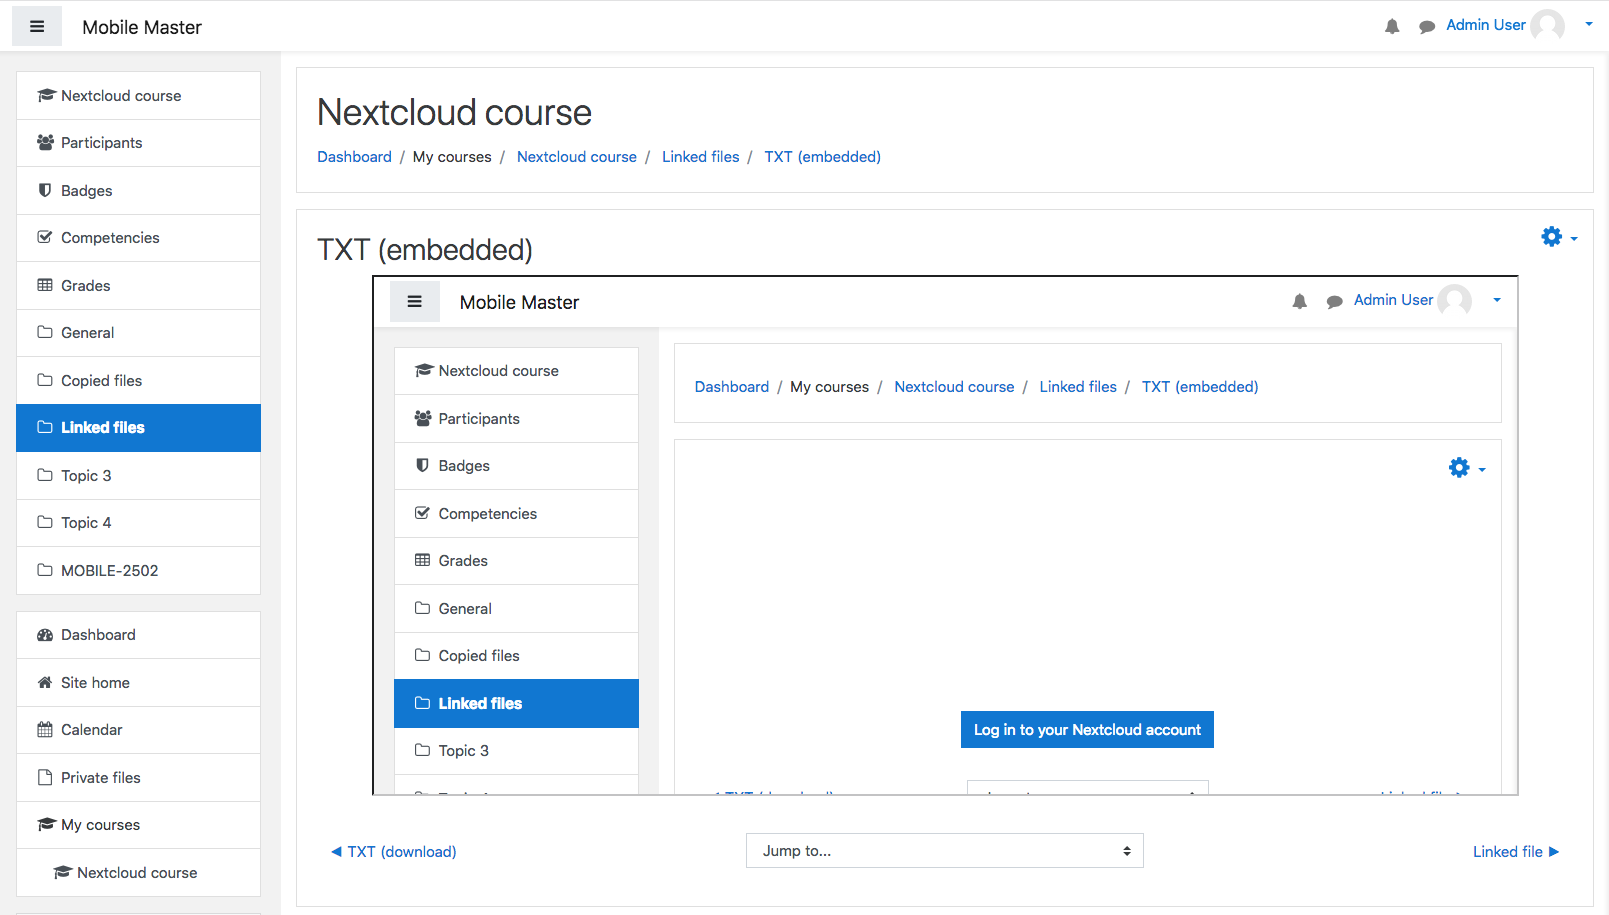
Task: Click the Site home house icon
Action: coord(45,682)
